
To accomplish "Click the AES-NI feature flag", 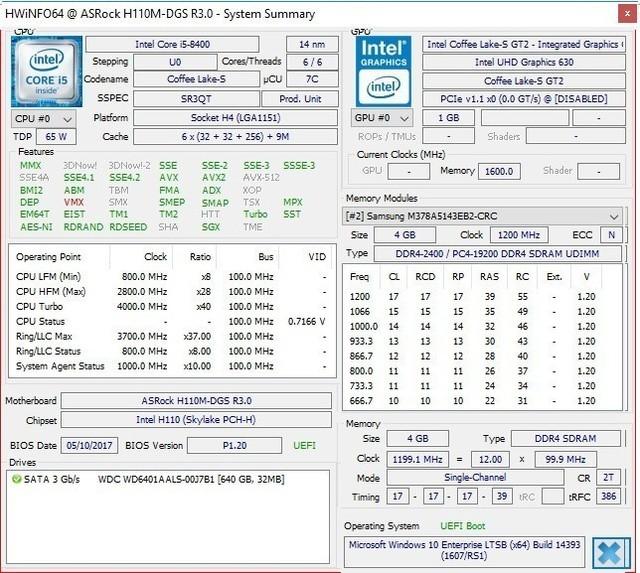I will pyautogui.click(x=36, y=227).
